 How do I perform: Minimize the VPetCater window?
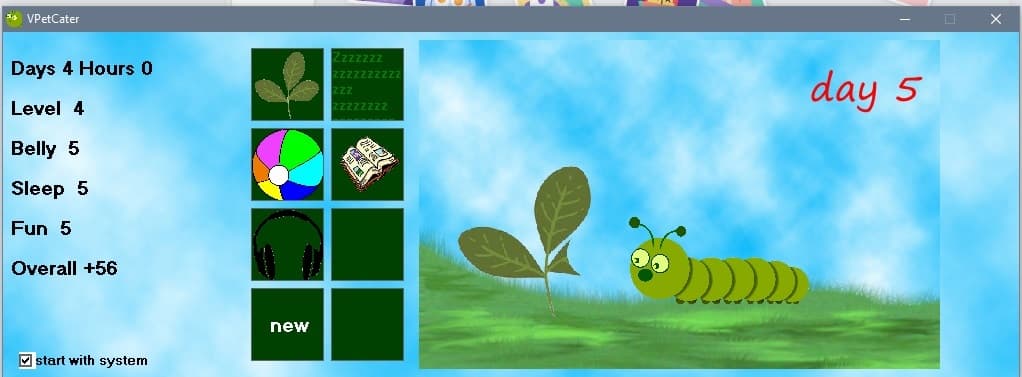point(905,20)
